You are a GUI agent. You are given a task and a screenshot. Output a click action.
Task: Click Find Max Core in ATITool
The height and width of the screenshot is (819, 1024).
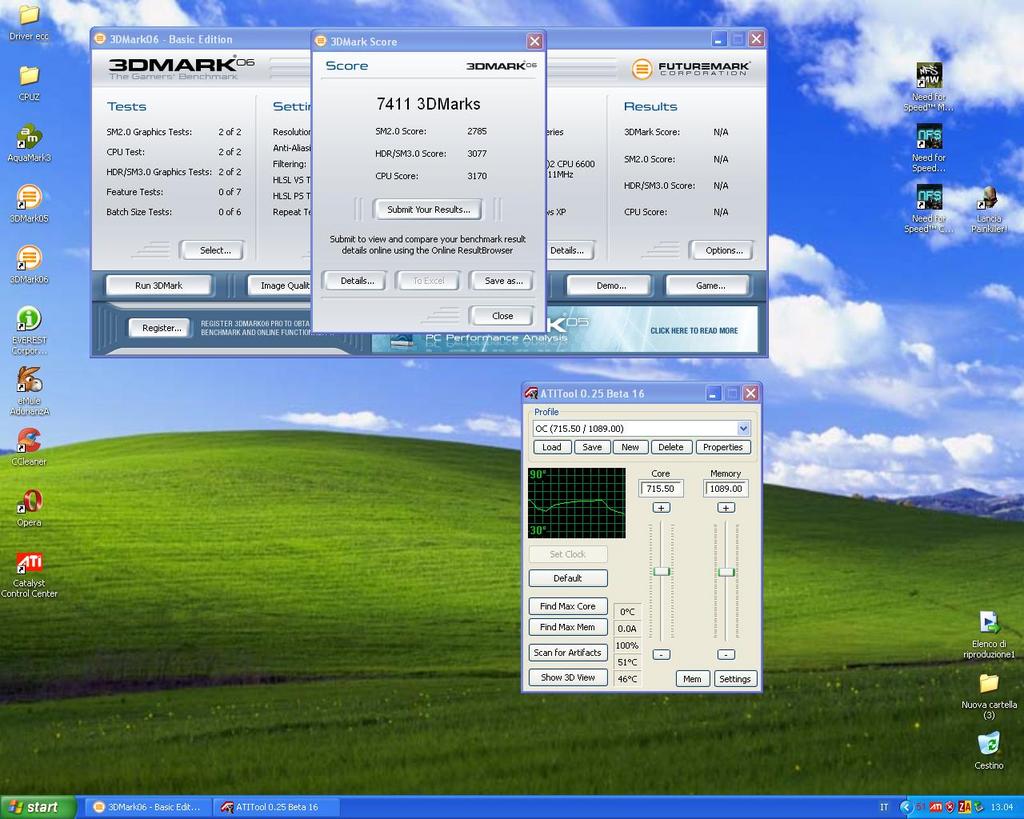point(568,606)
